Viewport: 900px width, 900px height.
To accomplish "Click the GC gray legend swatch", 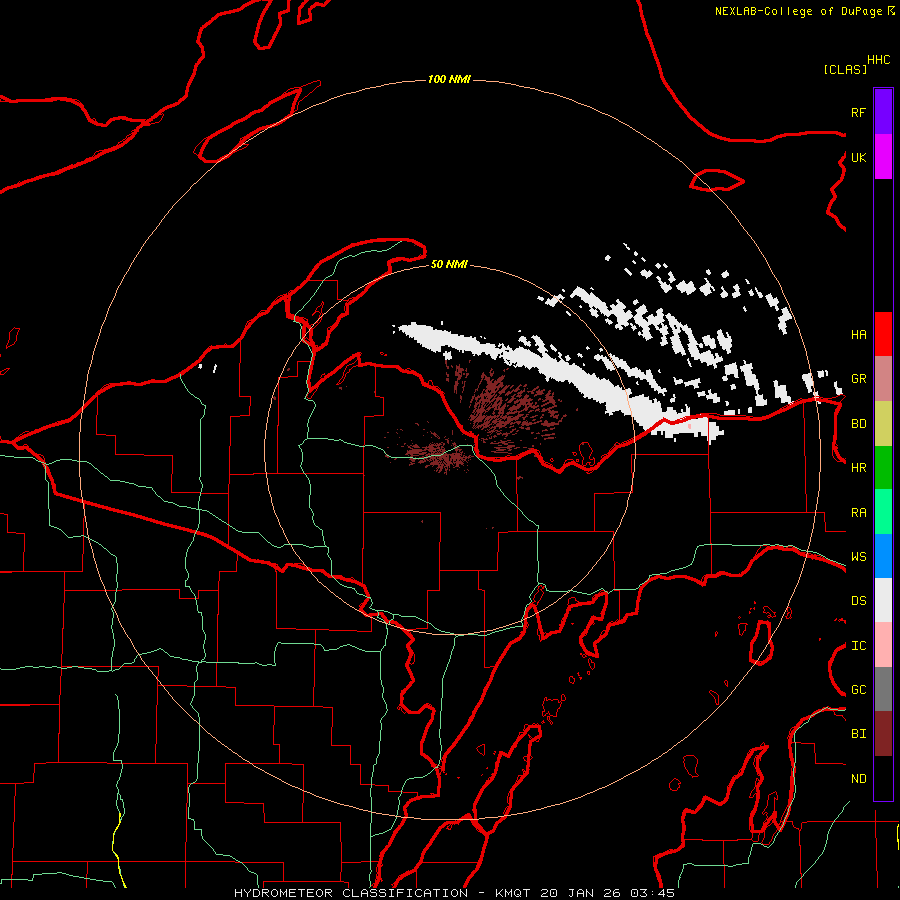I will point(883,689).
